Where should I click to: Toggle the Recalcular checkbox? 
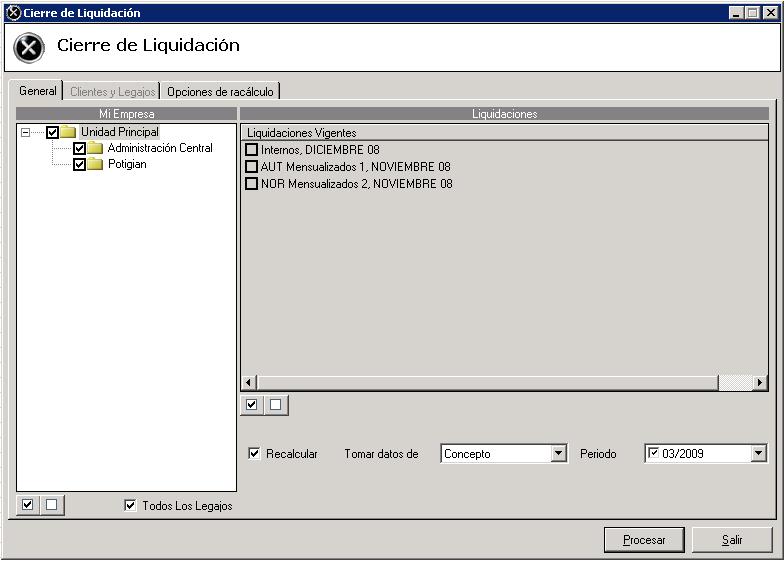coord(254,454)
